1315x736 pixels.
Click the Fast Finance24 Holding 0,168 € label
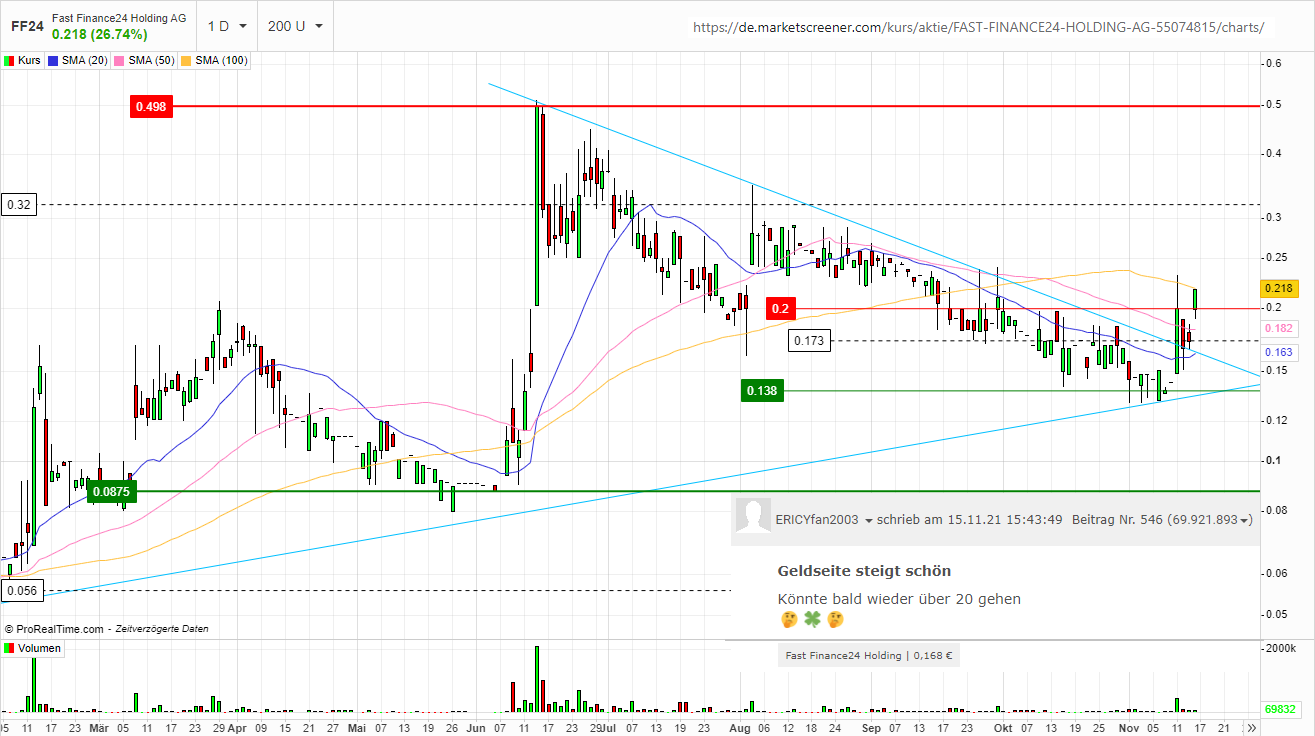click(868, 655)
